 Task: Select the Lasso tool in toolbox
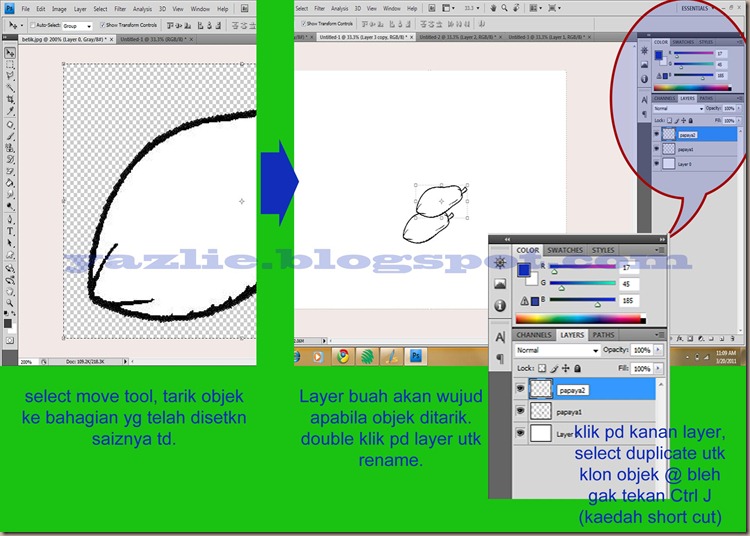(x=10, y=76)
